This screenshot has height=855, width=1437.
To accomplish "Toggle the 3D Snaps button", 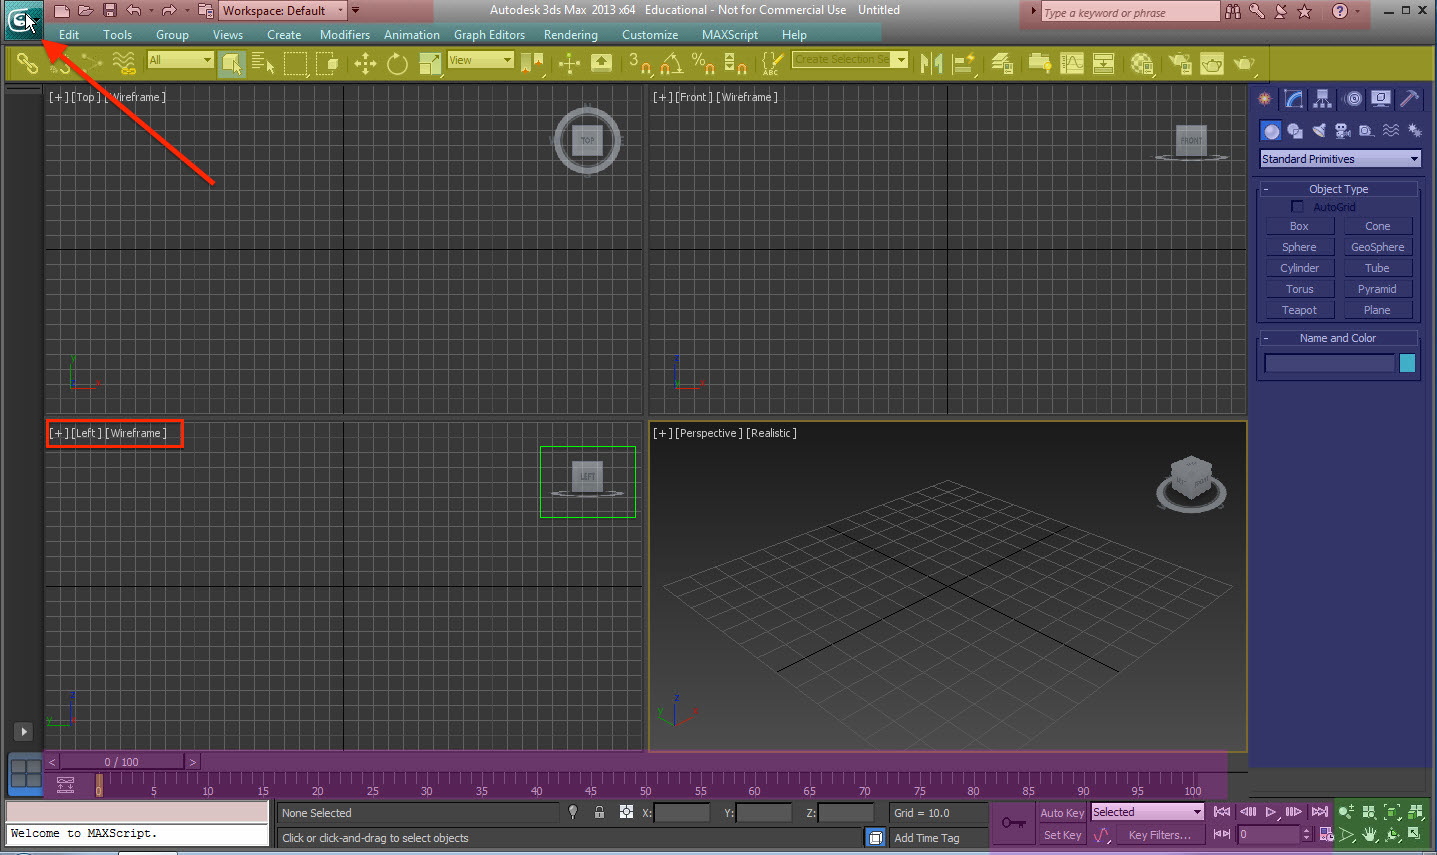I will (639, 64).
